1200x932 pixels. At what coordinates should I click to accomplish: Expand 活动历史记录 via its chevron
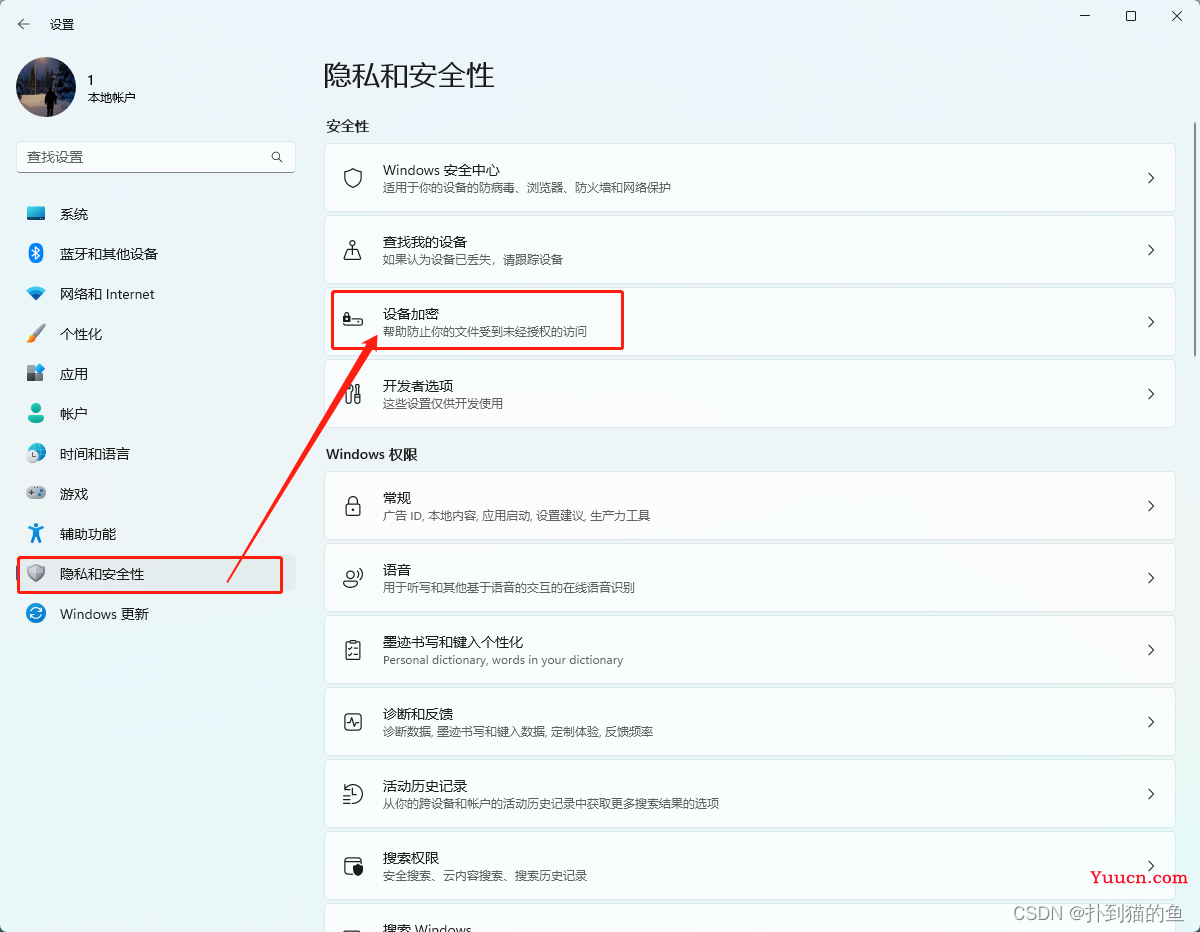[1151, 794]
